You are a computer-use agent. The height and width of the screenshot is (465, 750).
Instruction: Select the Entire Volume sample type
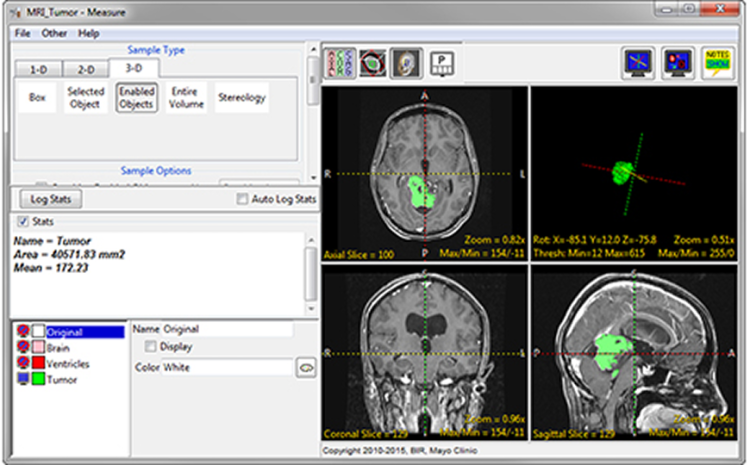point(186,98)
